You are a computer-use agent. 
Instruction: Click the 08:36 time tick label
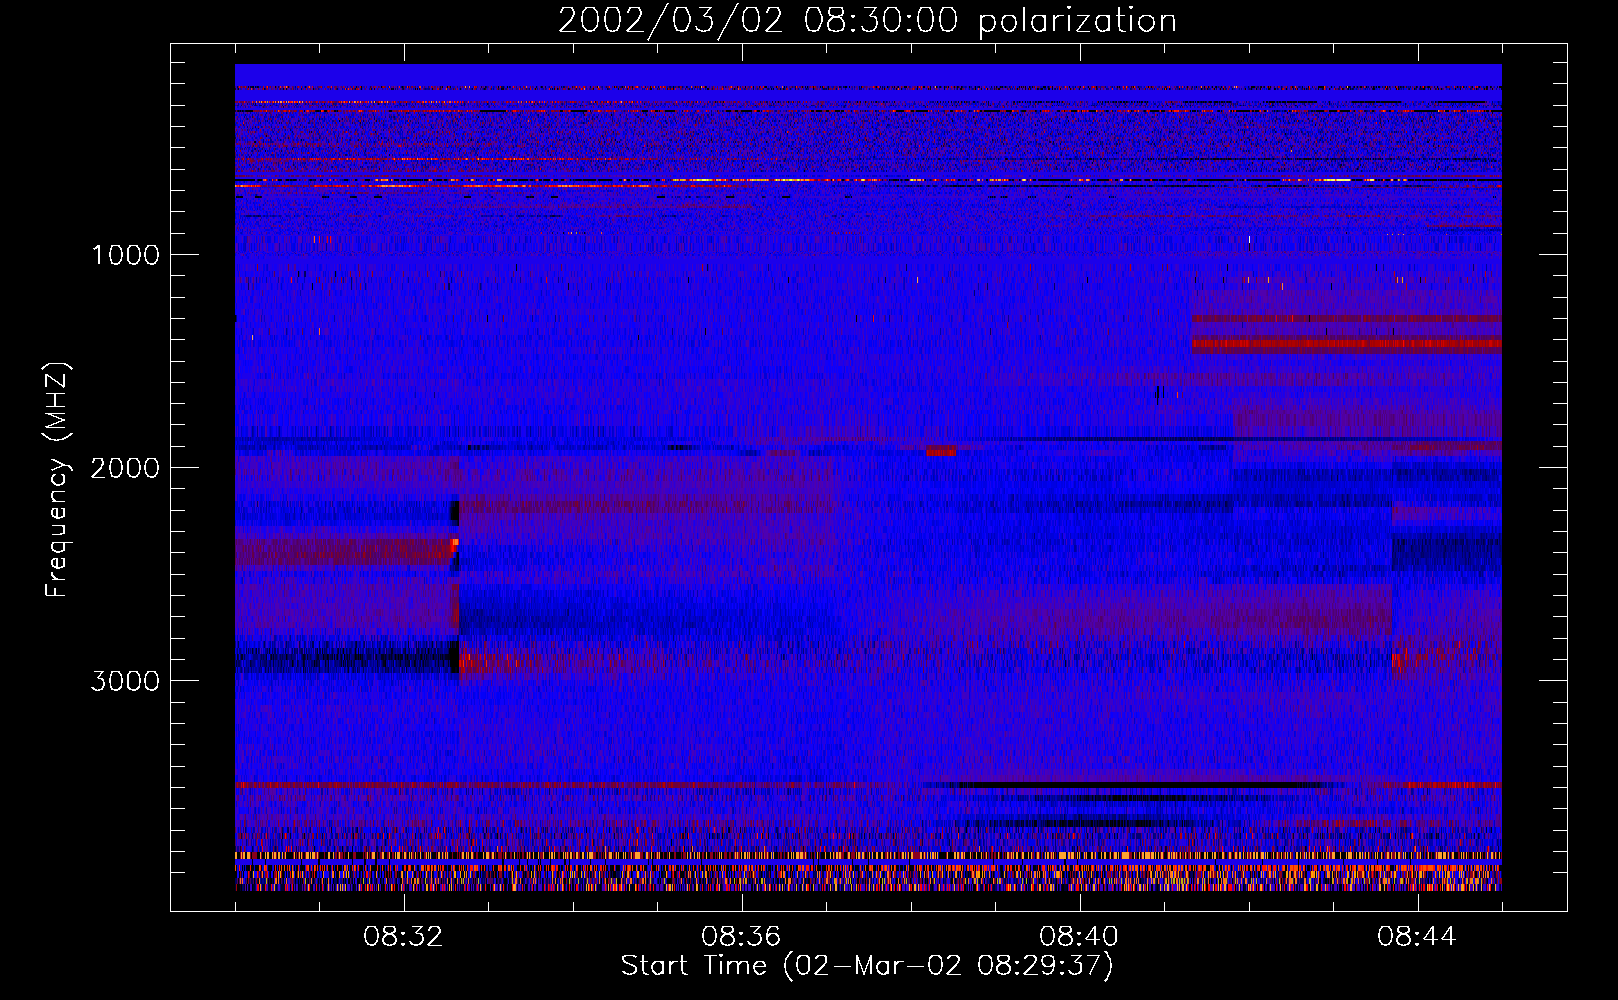pyautogui.click(x=741, y=937)
